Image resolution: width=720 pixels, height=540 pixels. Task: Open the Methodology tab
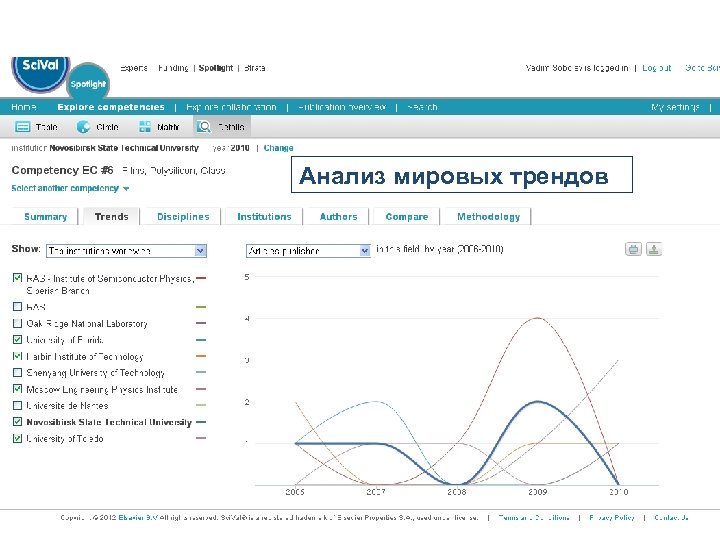point(489,217)
